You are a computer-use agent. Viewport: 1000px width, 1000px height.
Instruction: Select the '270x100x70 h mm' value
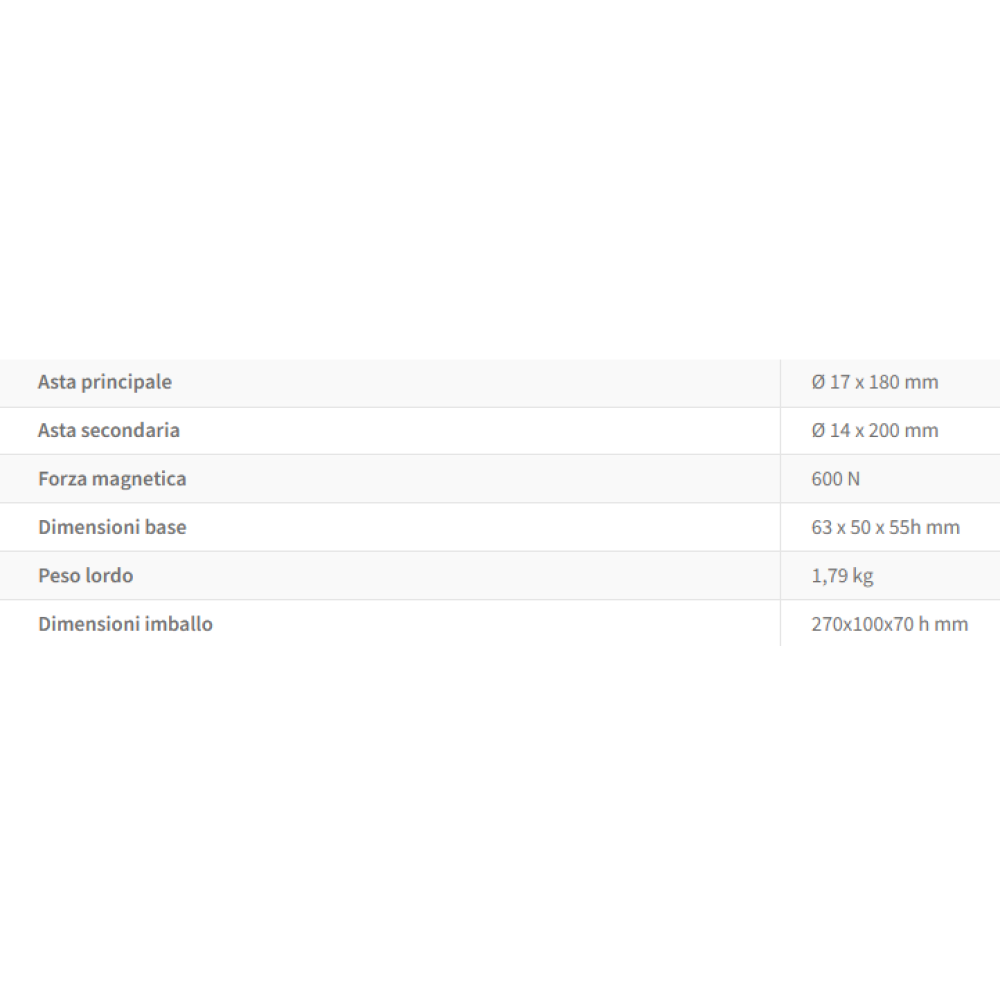(889, 625)
